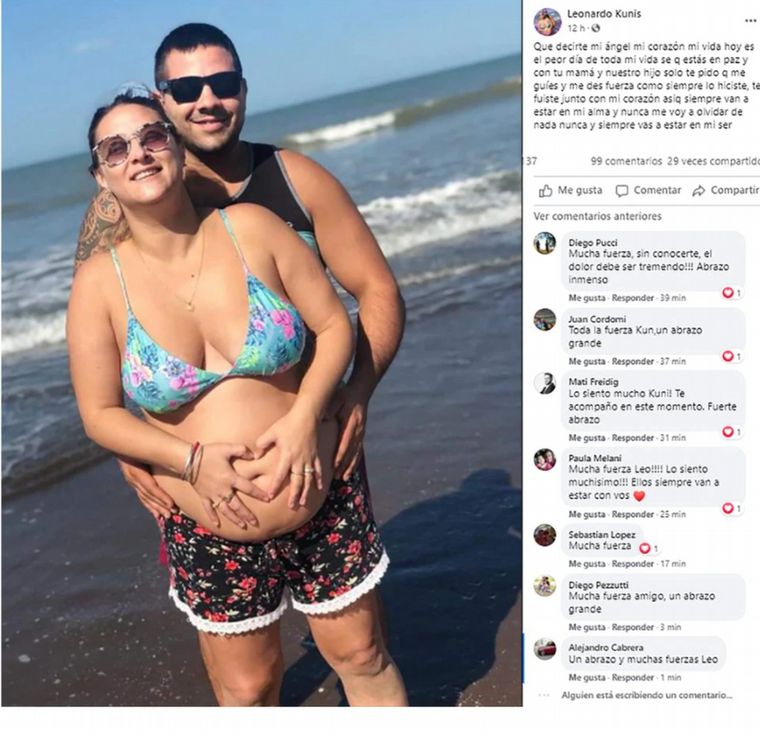The width and height of the screenshot is (760, 735).
Task: Like Diego Pucci's comment with Me gusta
Action: point(586,298)
